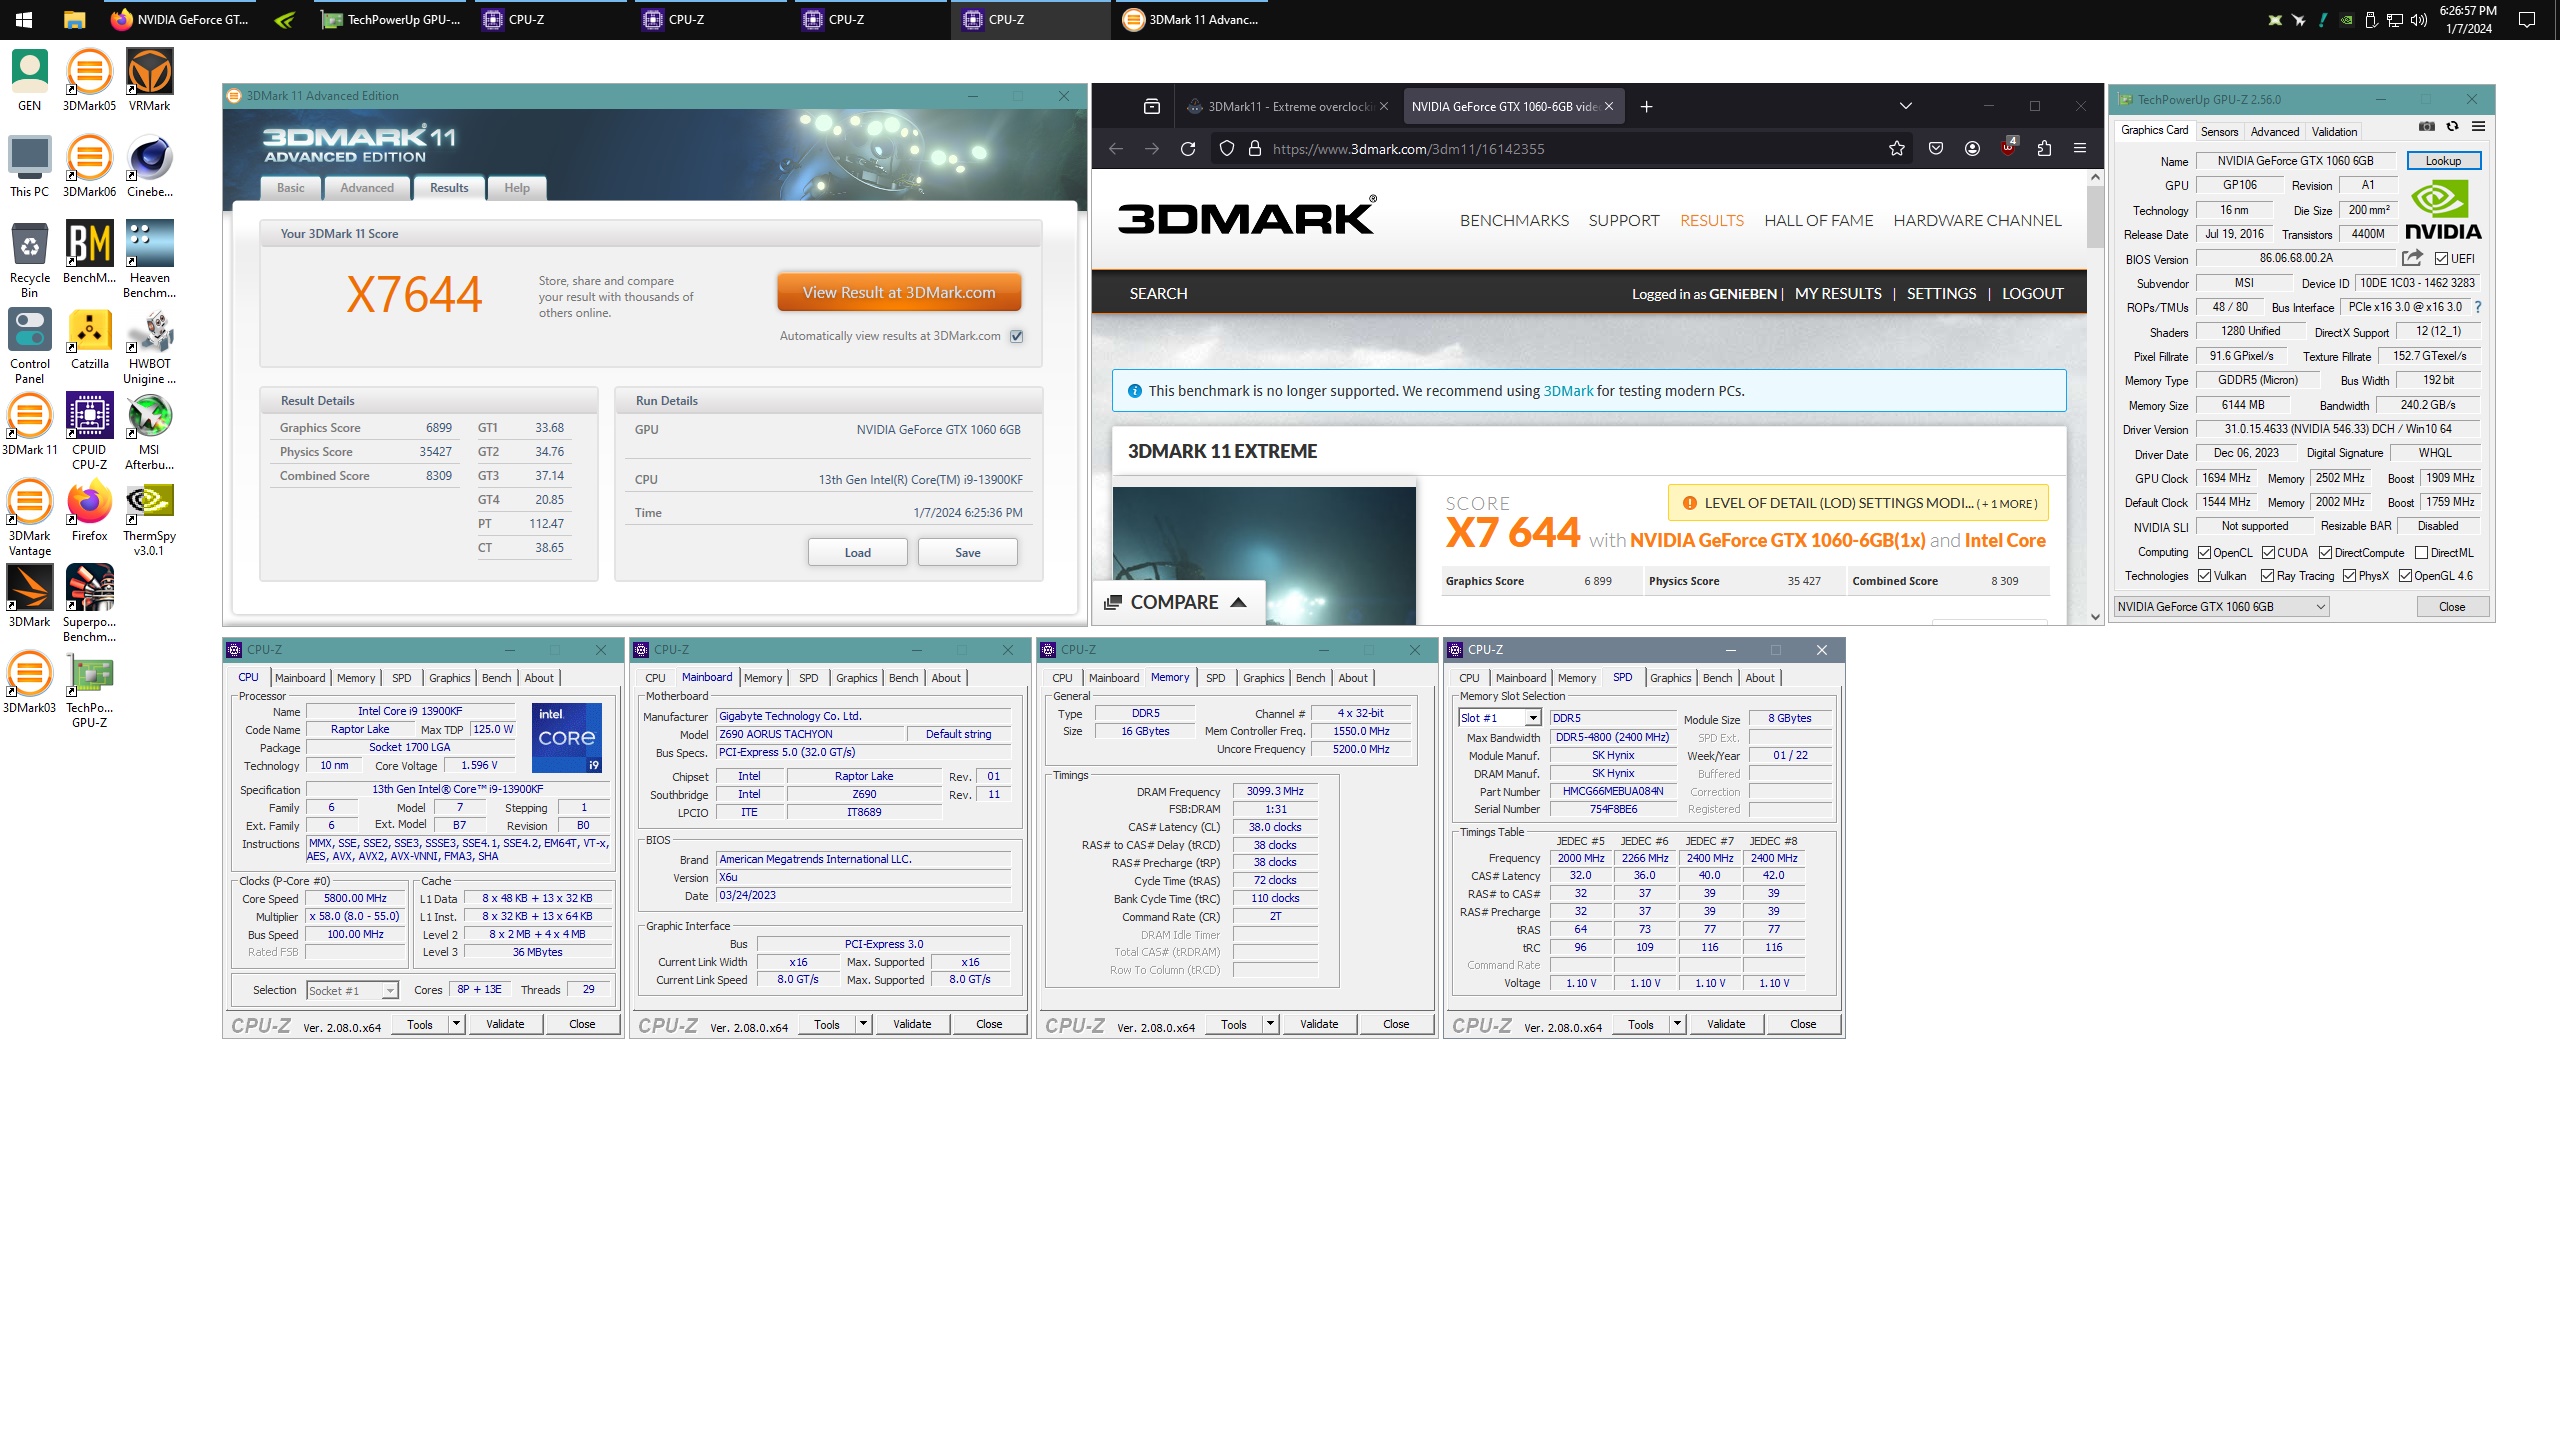Screen dimensions: 2560x1440
Task: Open HALL OF FAME in the 3DMark site menu
Action: pyautogui.click(x=1818, y=220)
